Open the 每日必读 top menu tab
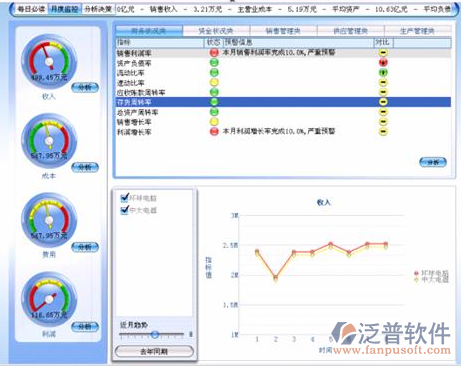 [x=31, y=9]
